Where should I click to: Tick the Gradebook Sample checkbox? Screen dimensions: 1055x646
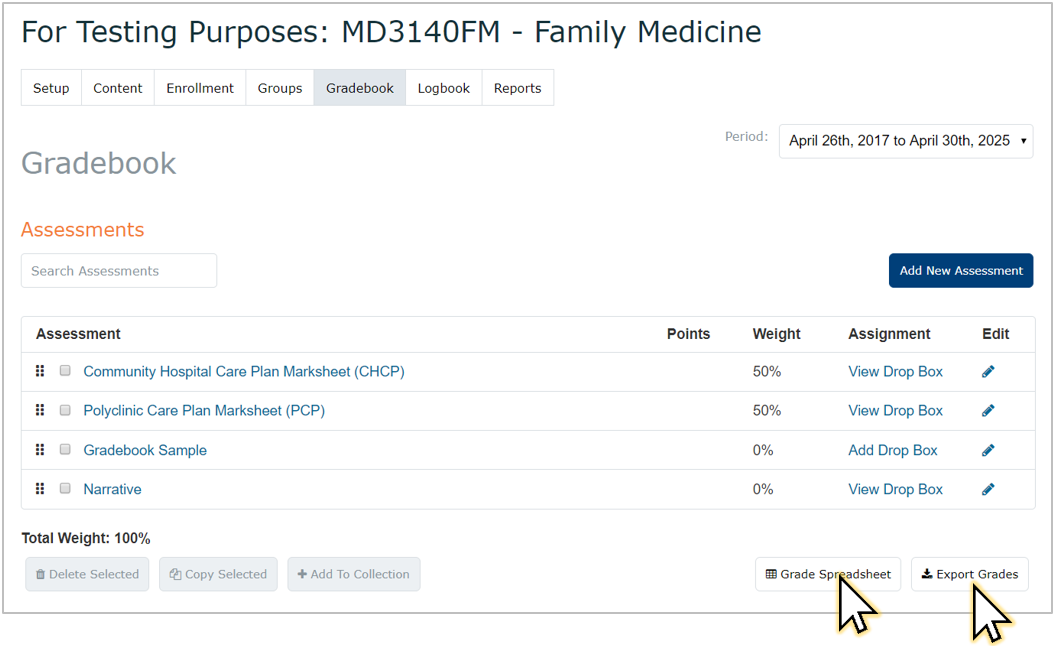65,450
